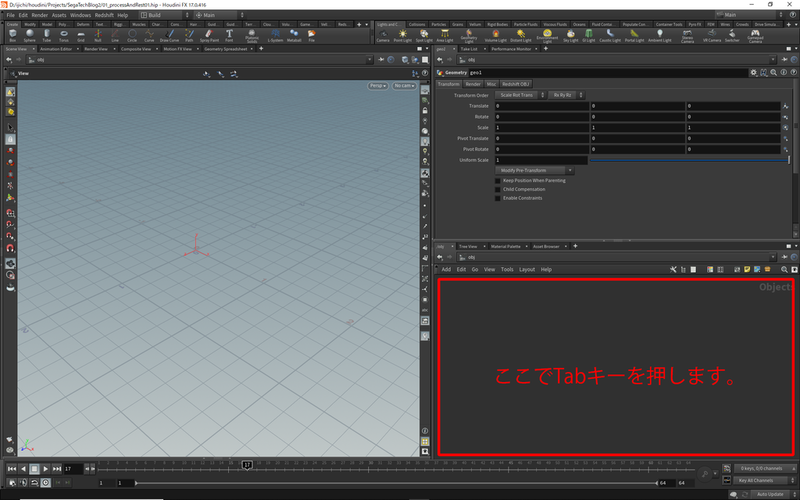
Task: Click the playback range slider bar
Action: tap(396, 483)
